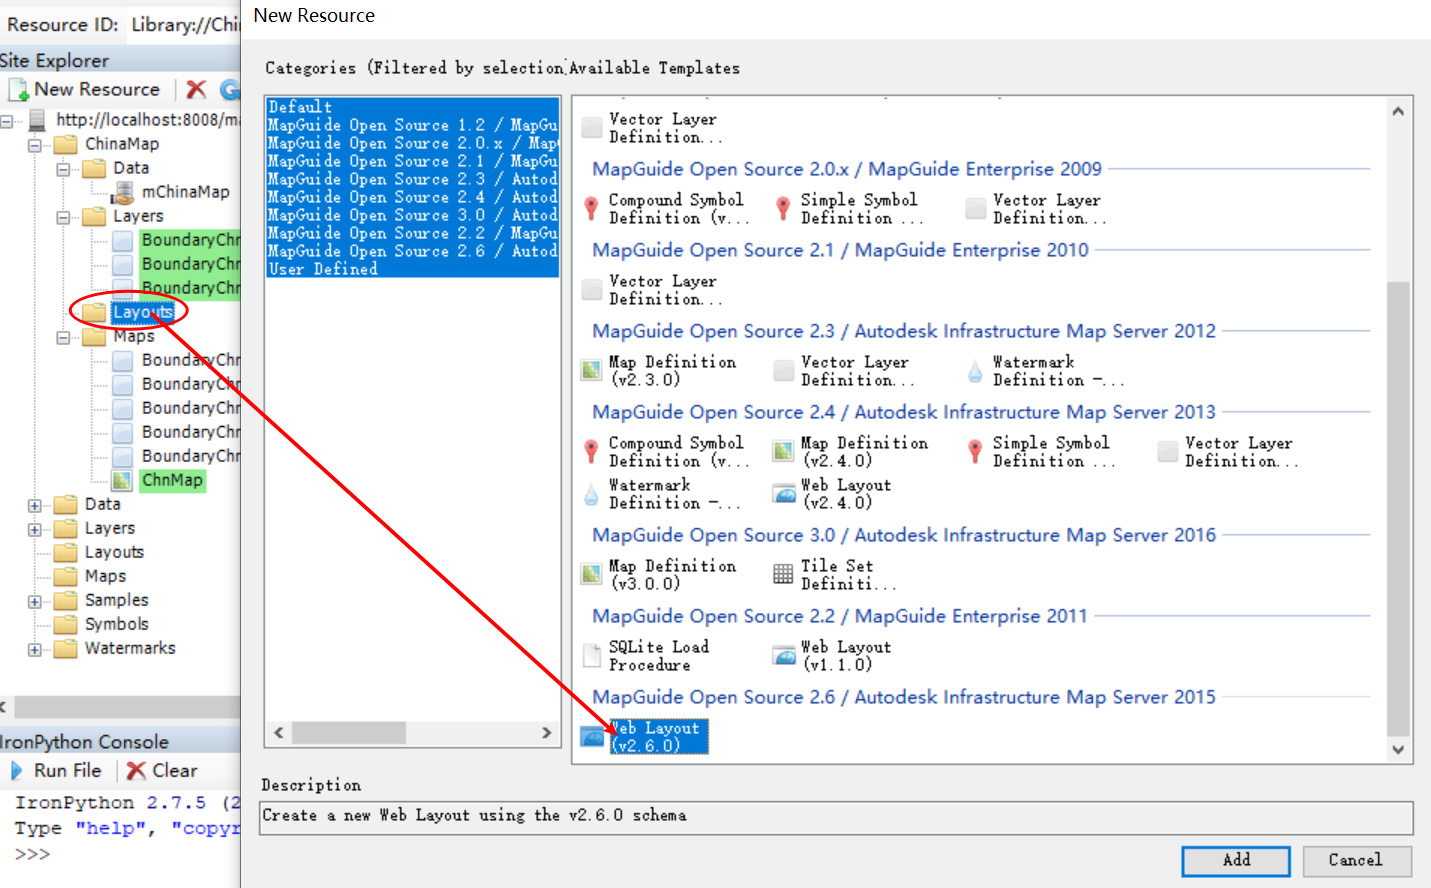
Task: Select the mChinaMap feature source icon
Action: tap(123, 192)
